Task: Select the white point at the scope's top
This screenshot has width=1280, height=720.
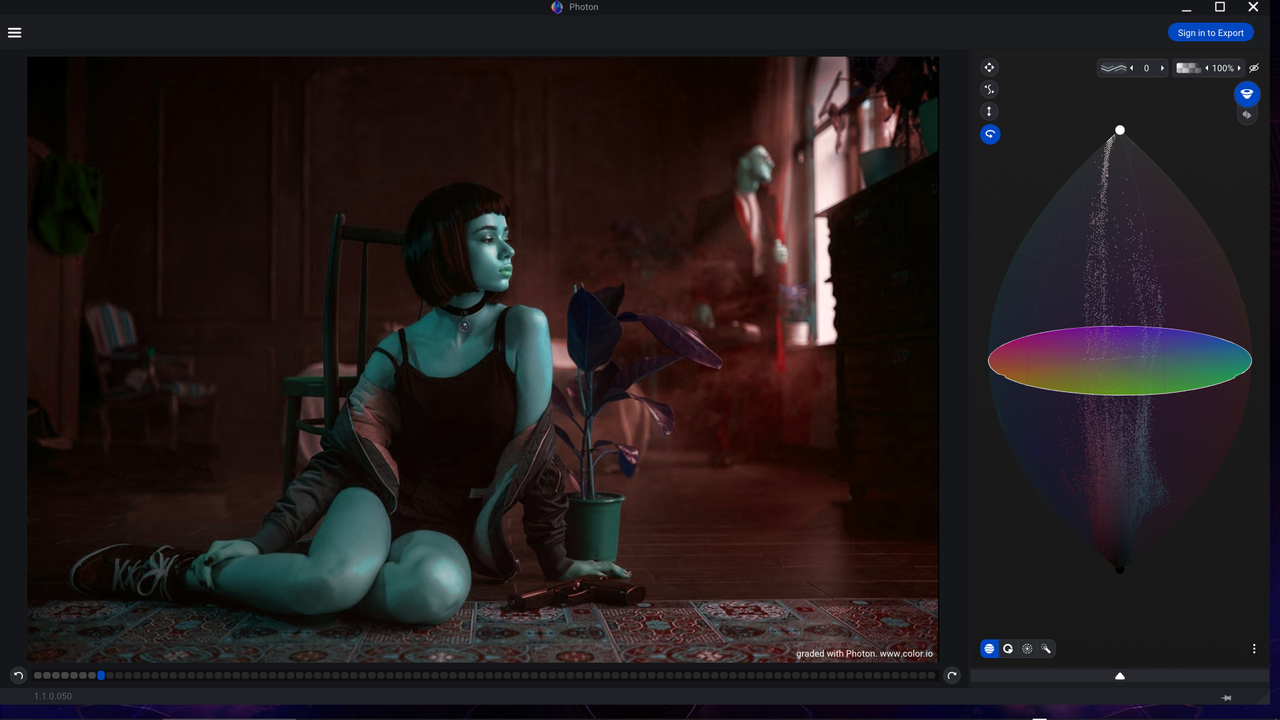Action: coord(1120,130)
